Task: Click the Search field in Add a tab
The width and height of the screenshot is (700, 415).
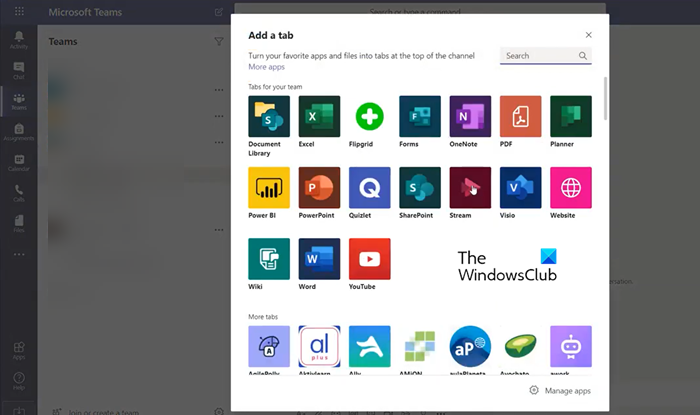Action: 546,56
